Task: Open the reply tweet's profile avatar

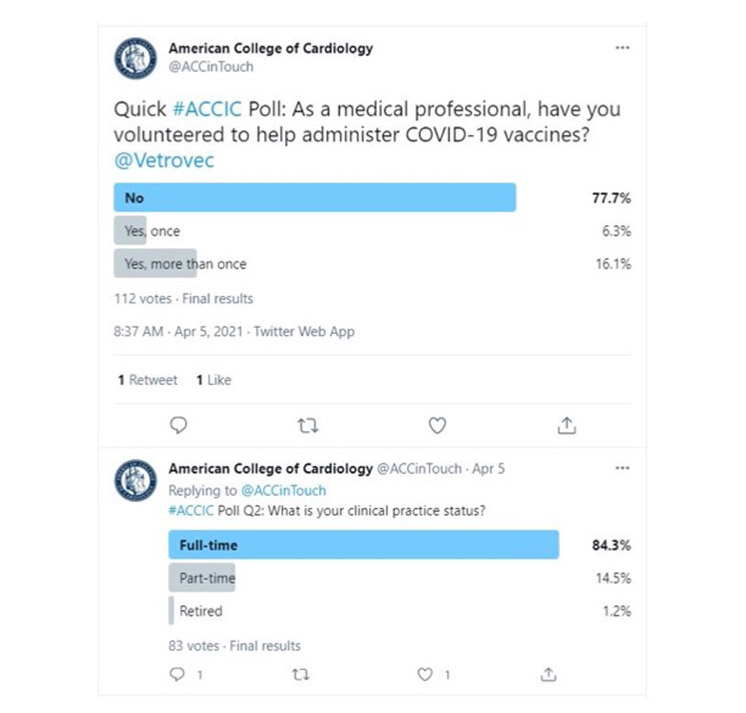Action: pos(136,481)
